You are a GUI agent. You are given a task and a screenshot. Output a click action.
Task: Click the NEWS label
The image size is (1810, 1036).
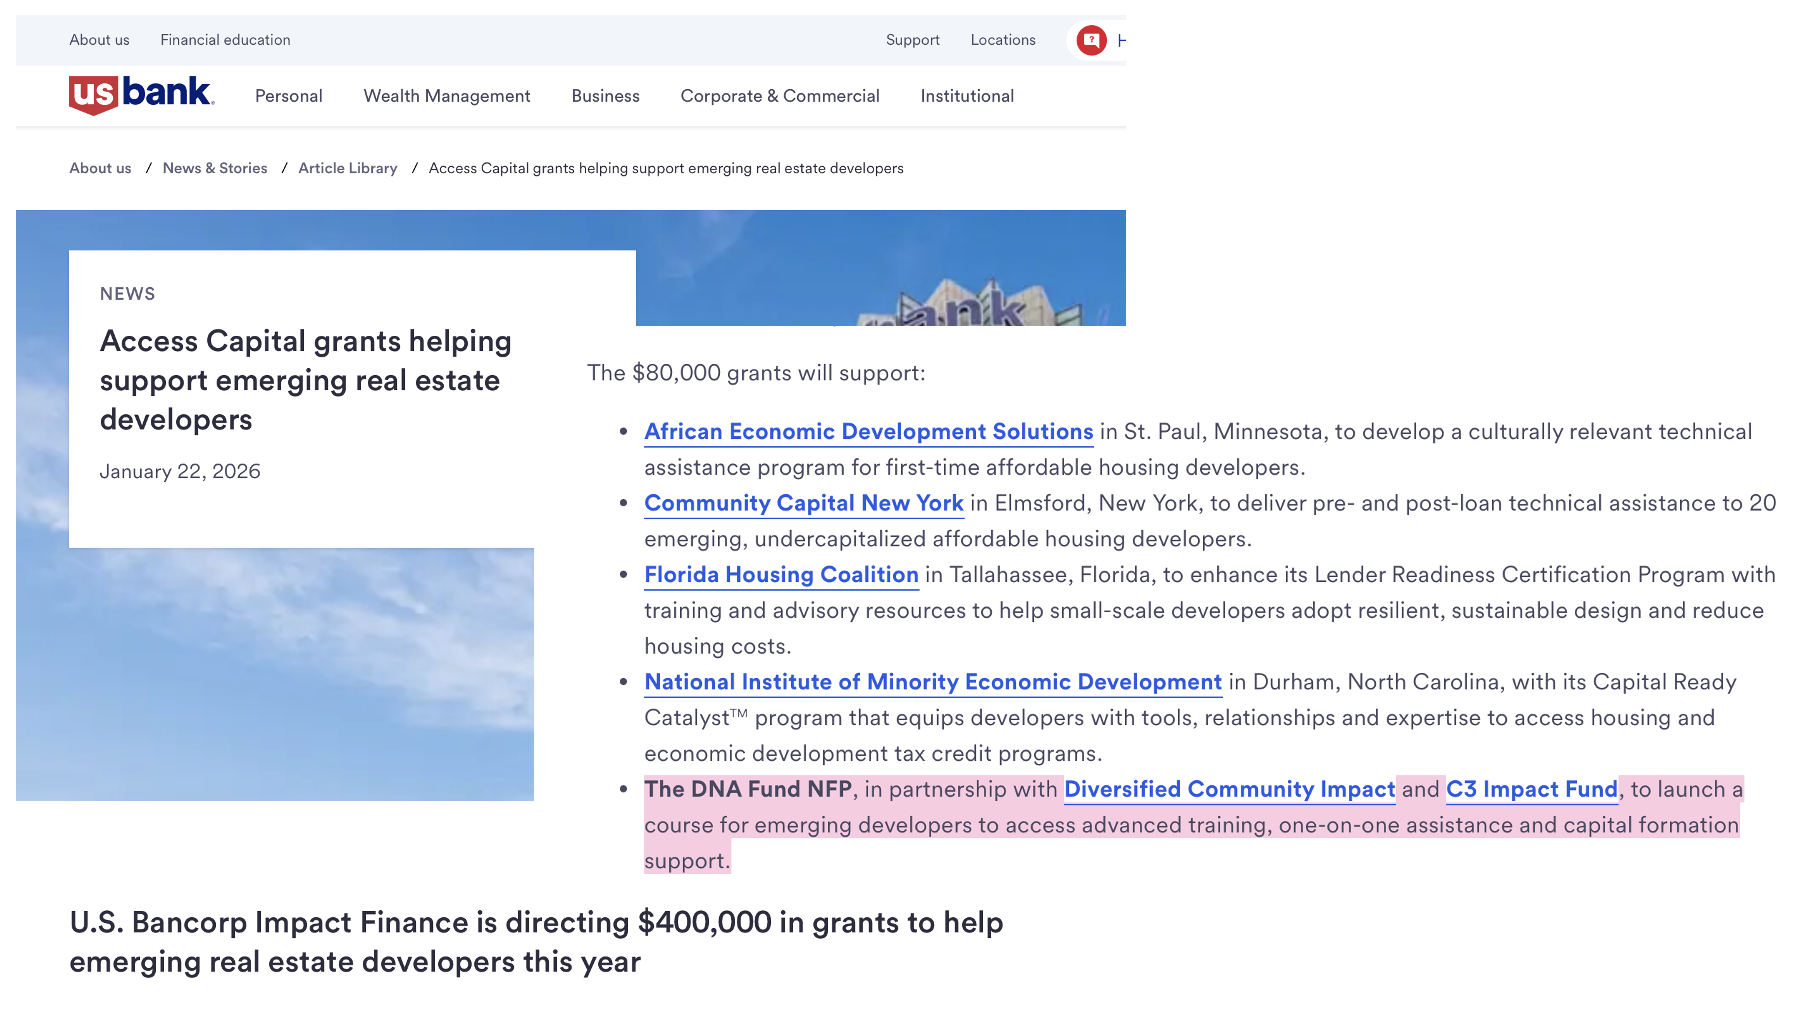[128, 294]
